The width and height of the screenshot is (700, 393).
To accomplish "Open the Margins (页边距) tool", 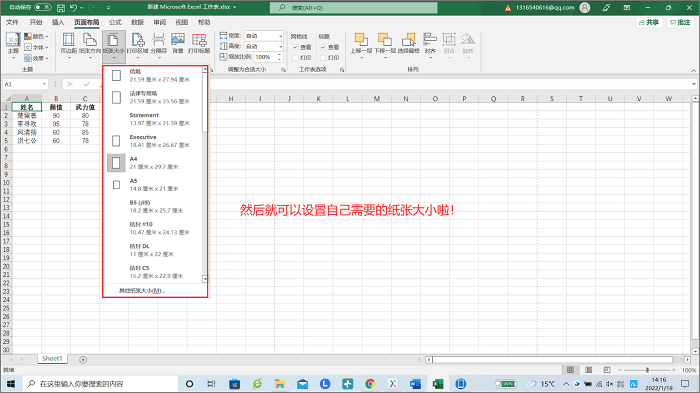I will coord(68,44).
